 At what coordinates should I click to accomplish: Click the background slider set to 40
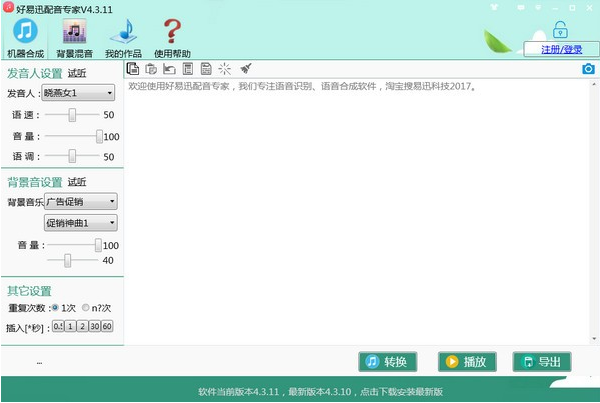pyautogui.click(x=67, y=260)
